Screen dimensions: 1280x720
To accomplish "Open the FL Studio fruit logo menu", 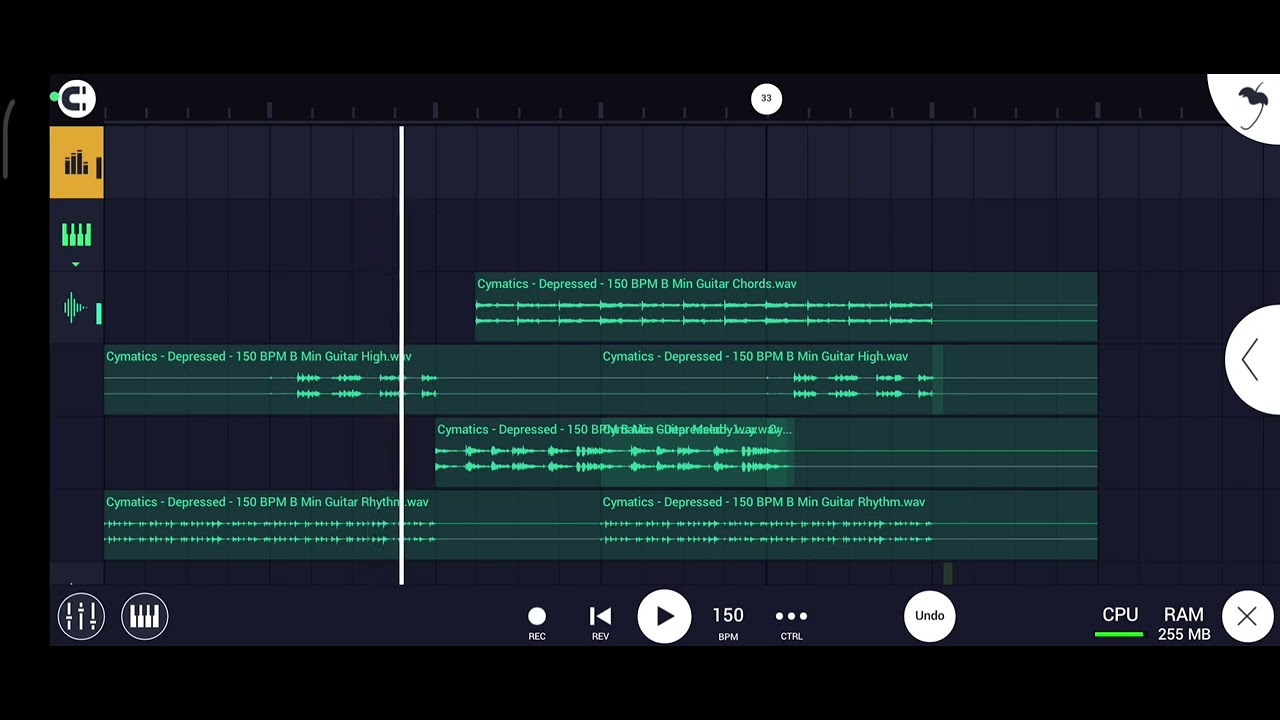I will (1250, 105).
